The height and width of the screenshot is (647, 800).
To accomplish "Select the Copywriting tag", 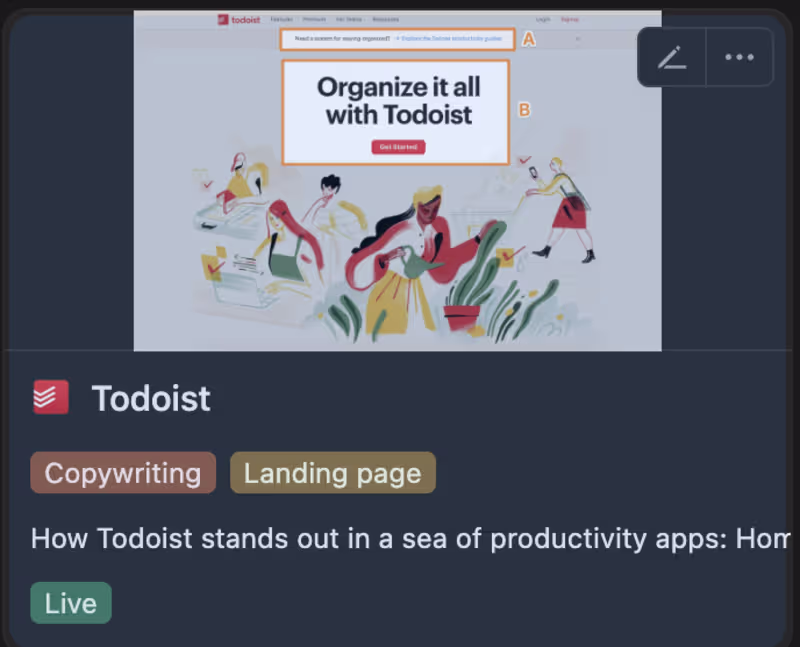I will [123, 473].
